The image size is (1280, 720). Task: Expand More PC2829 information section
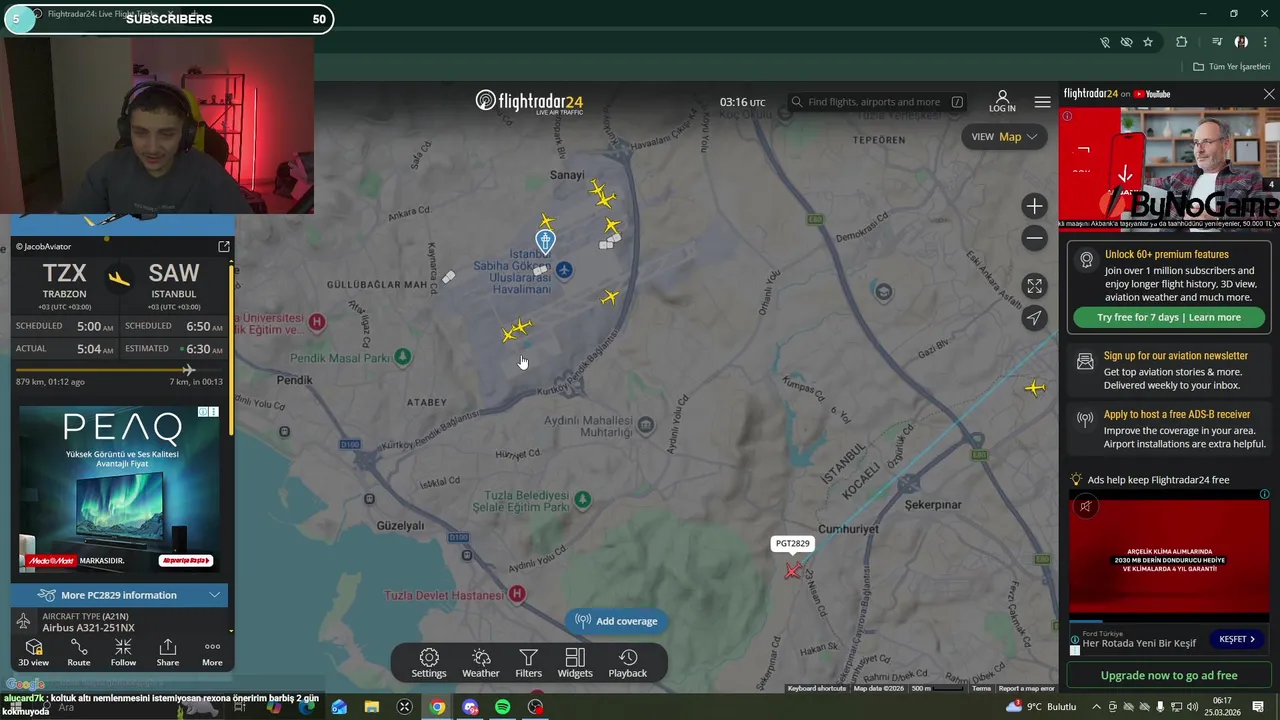pos(119,595)
